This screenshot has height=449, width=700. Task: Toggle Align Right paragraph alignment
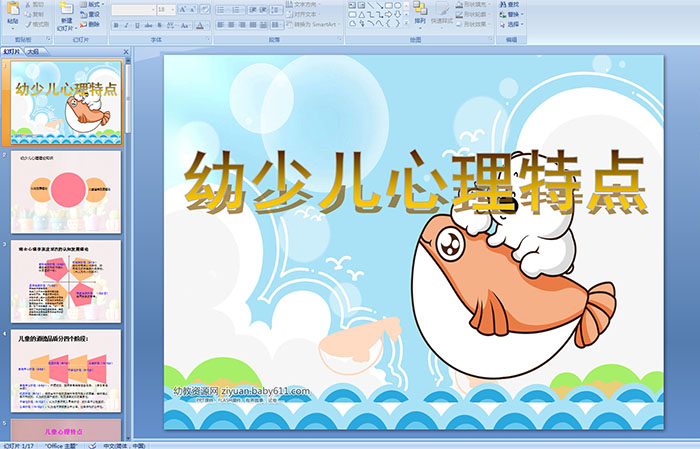point(242,25)
